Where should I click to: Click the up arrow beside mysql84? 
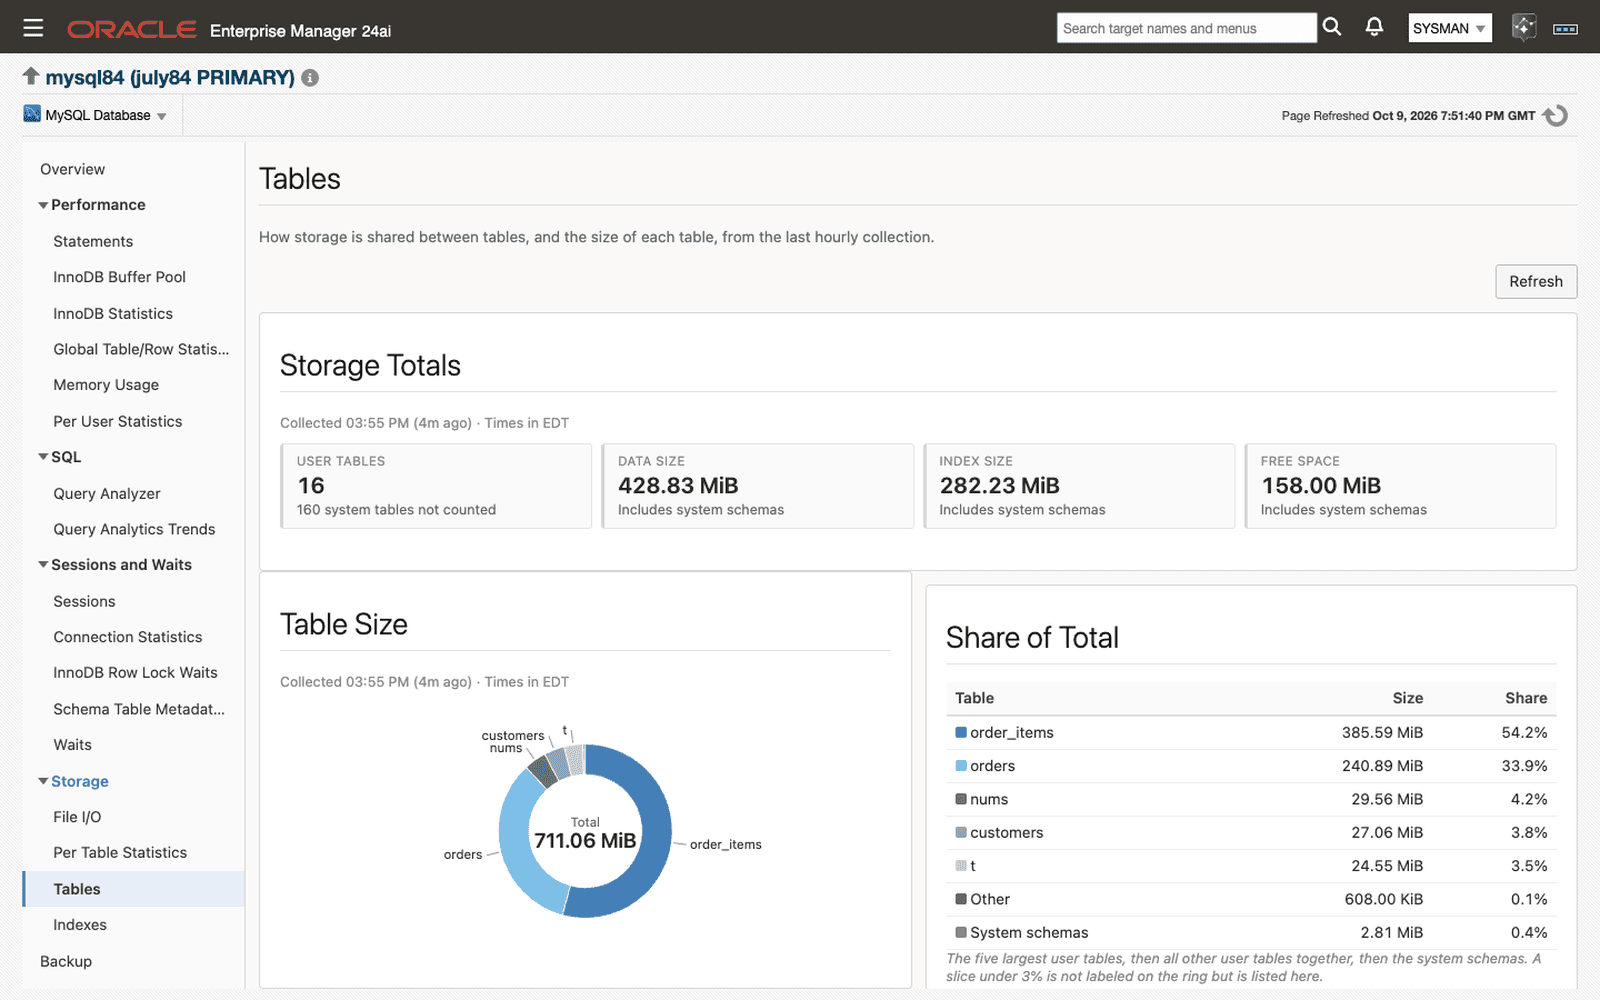point(31,76)
